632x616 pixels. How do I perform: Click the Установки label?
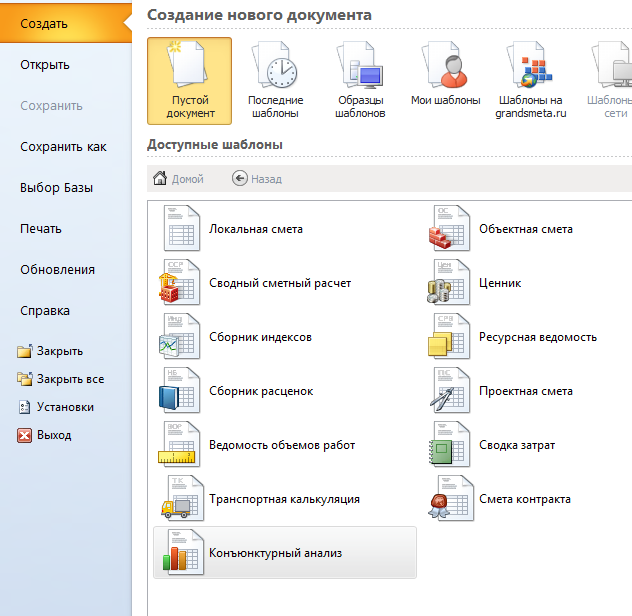(65, 407)
